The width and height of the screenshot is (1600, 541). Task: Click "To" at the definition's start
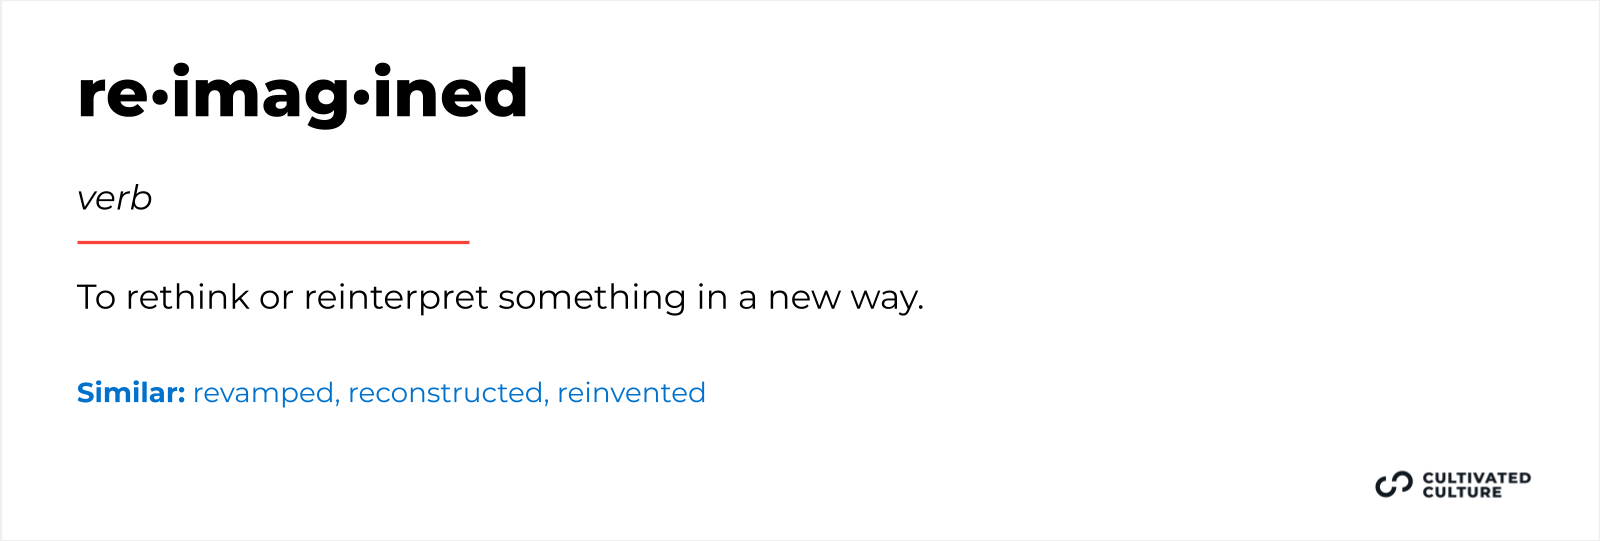96,297
